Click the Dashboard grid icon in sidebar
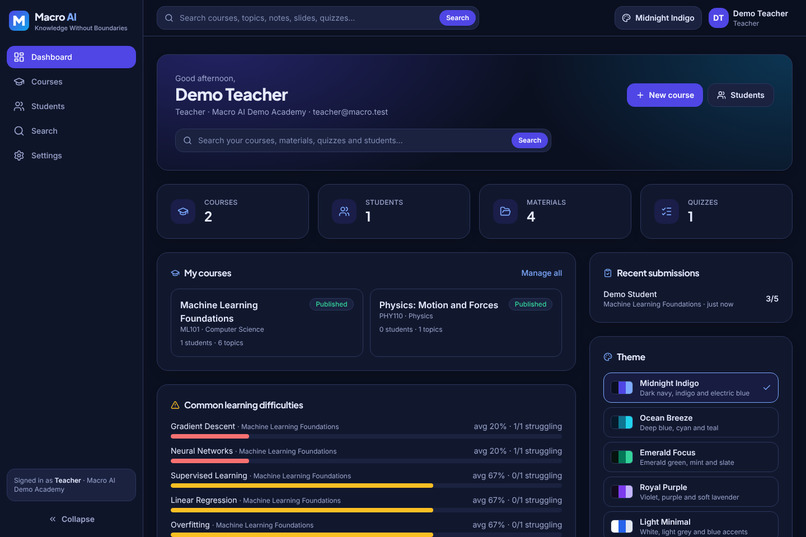This screenshot has width=806, height=537. click(19, 57)
